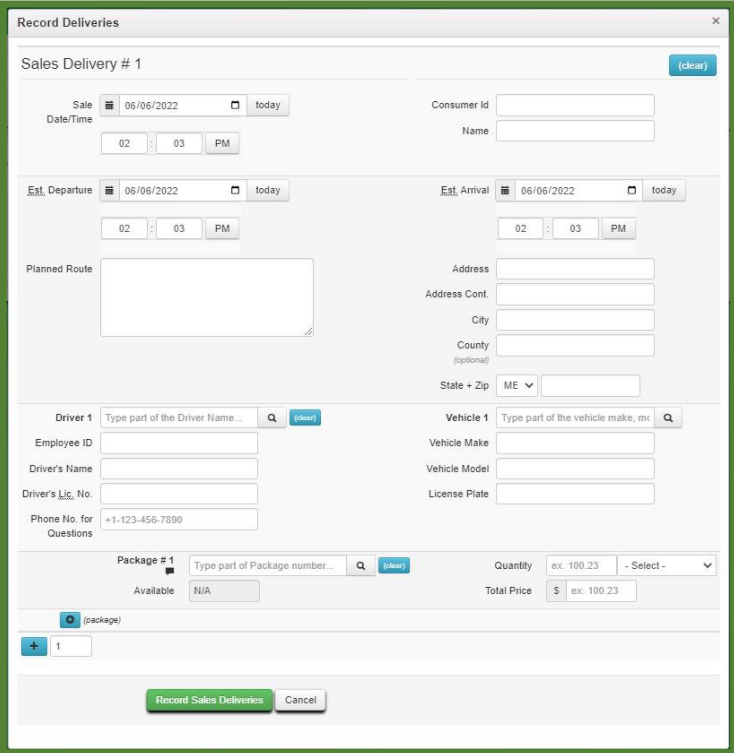Toggle the Sale Time PM button
The width and height of the screenshot is (734, 753).
click(222, 143)
